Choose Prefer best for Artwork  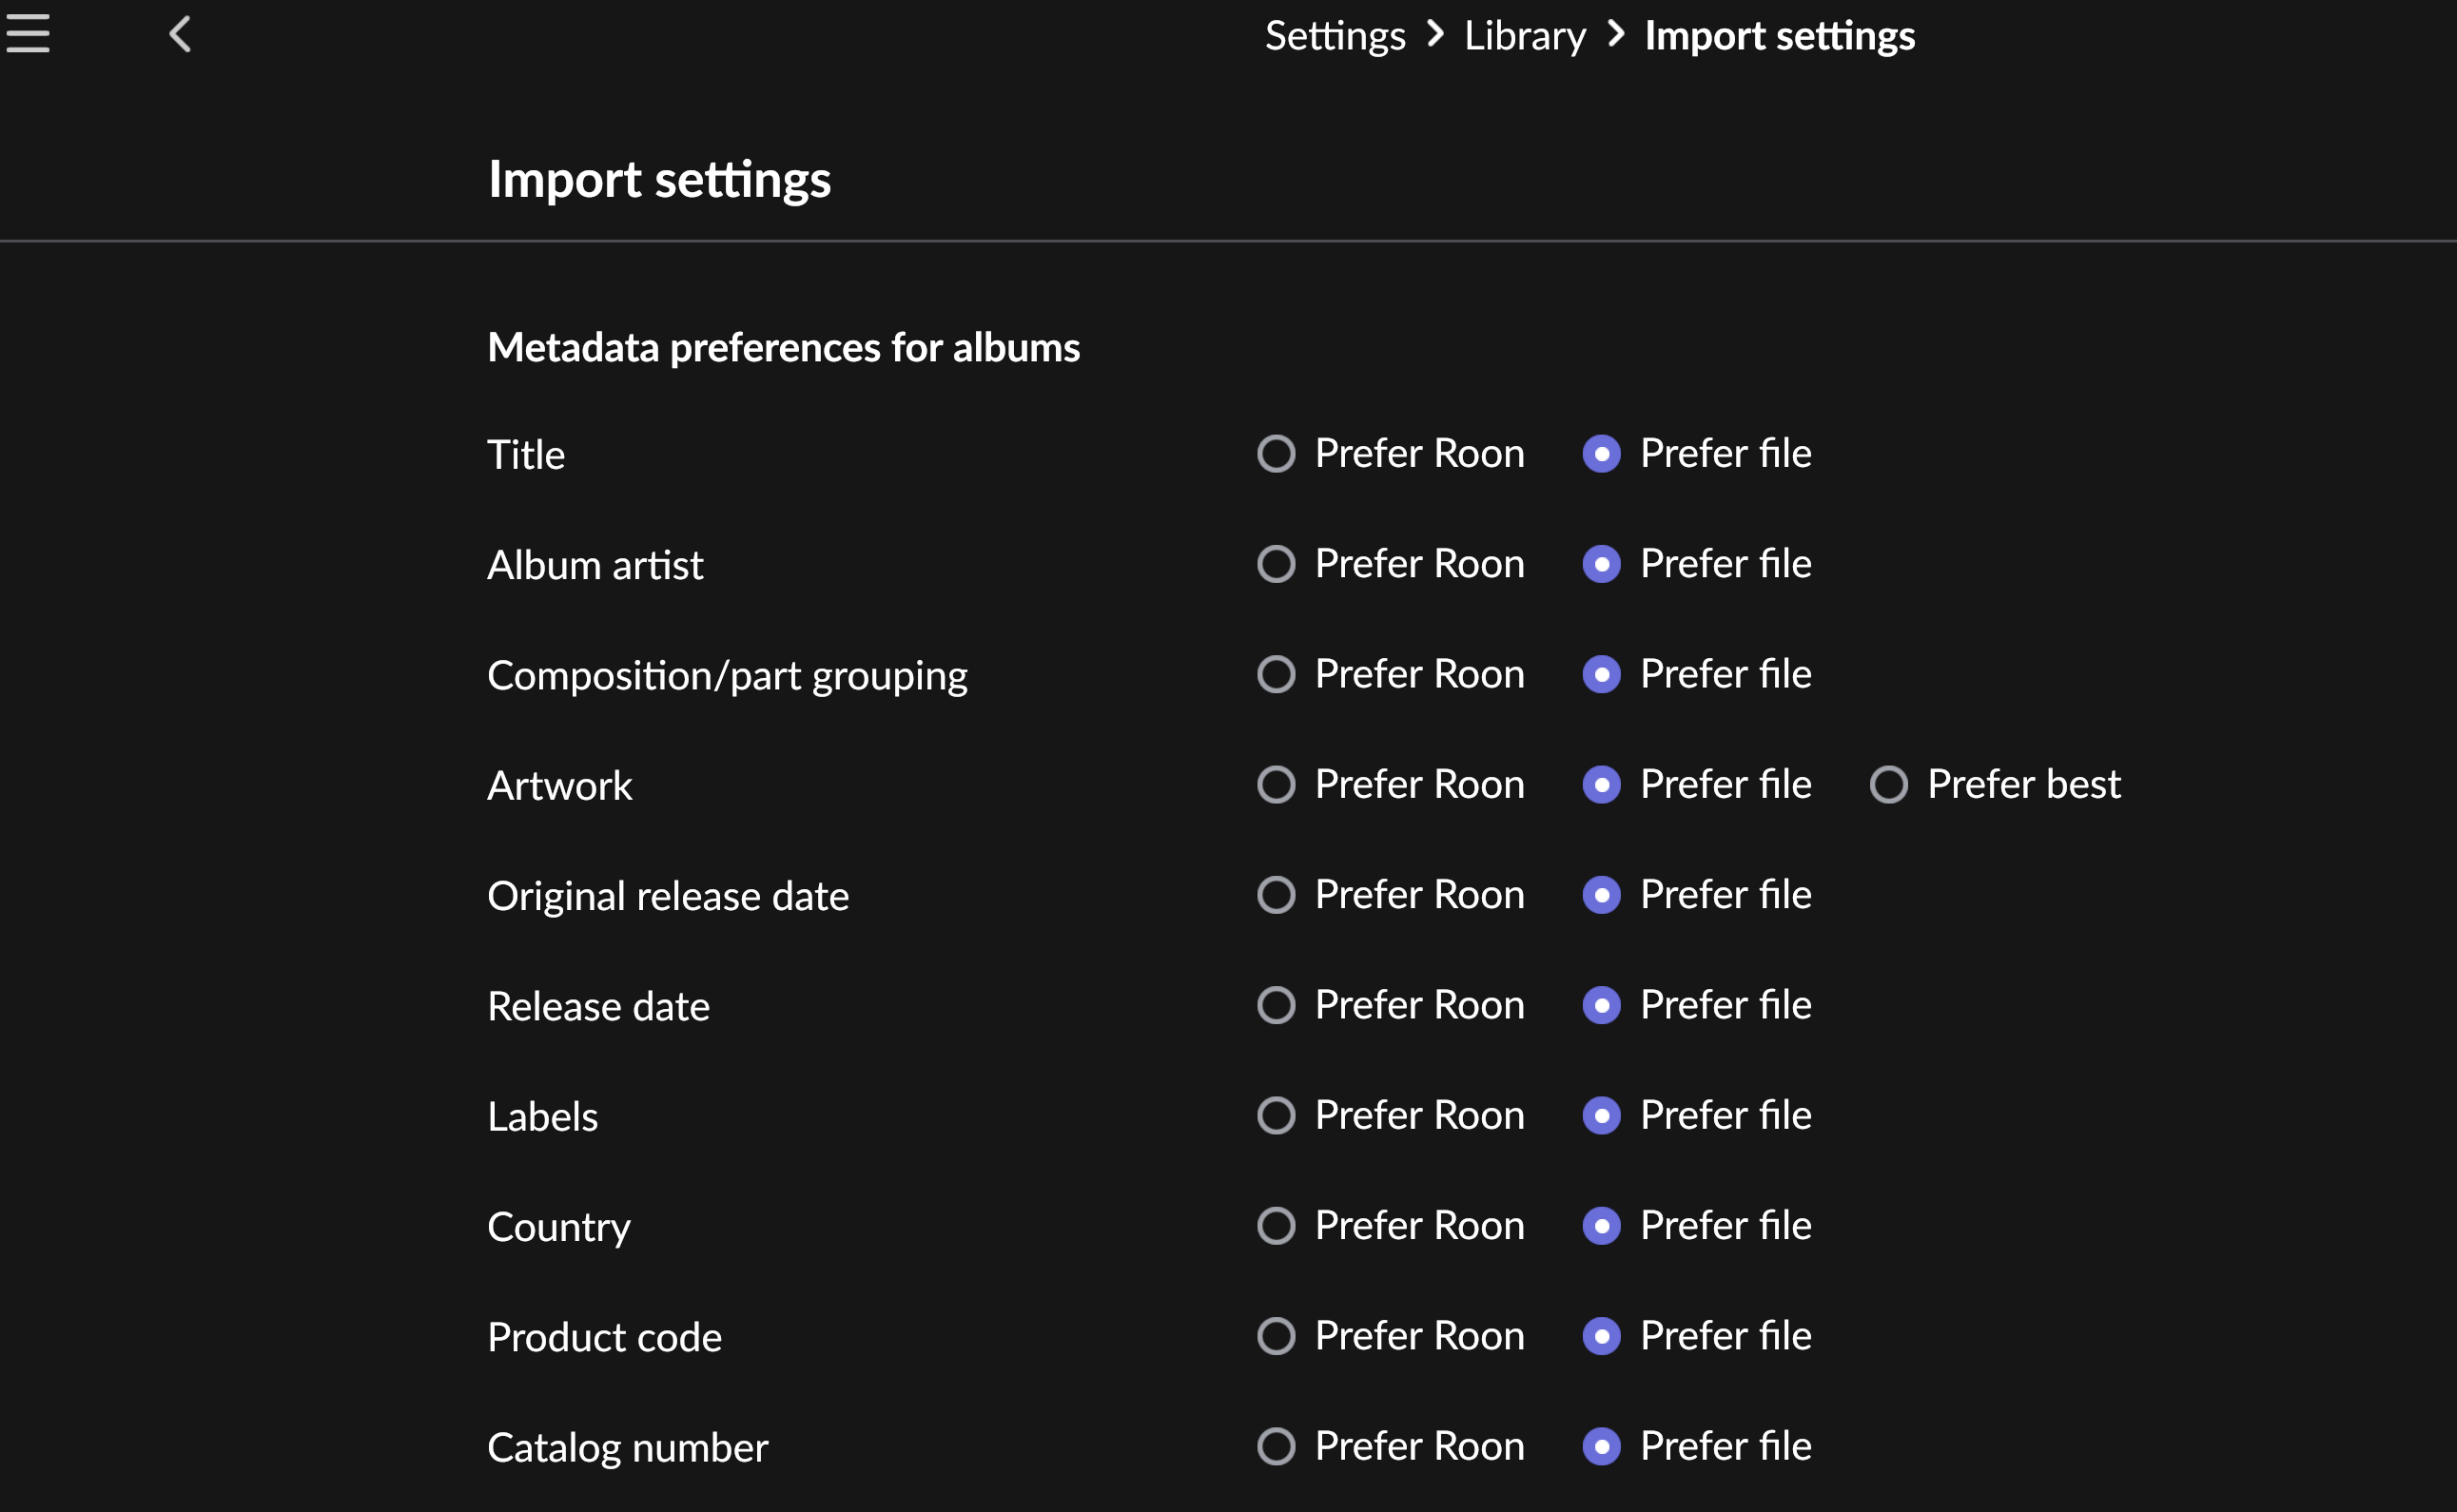pyautogui.click(x=1888, y=785)
